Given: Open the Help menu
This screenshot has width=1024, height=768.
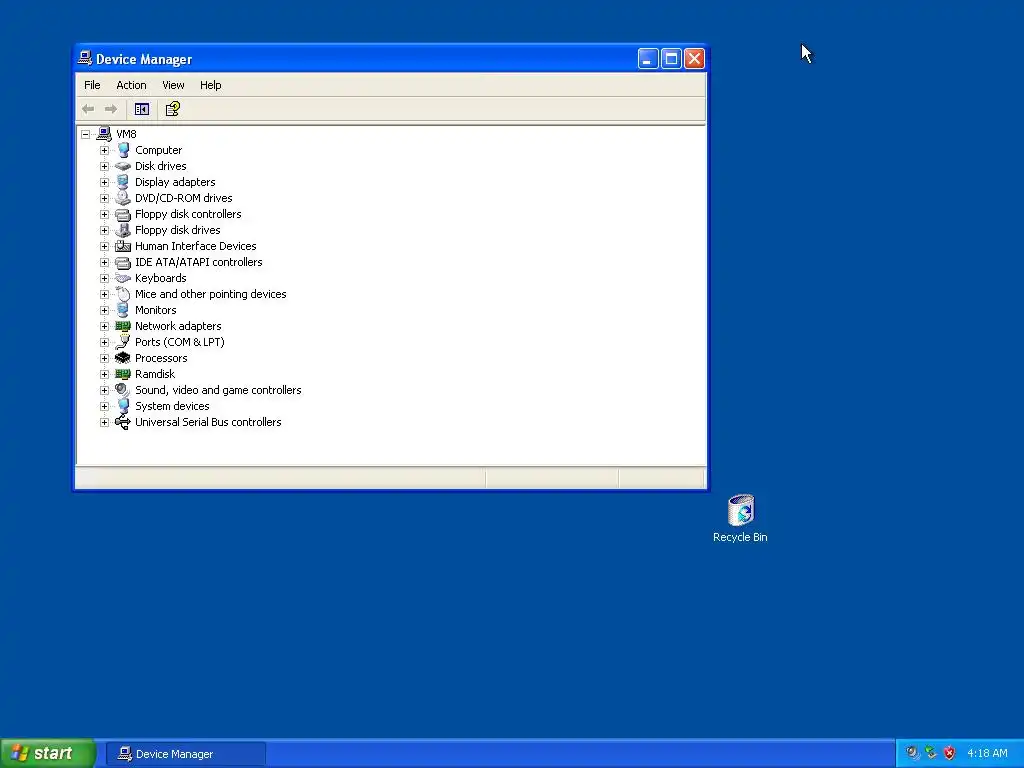Looking at the screenshot, I should 210,85.
